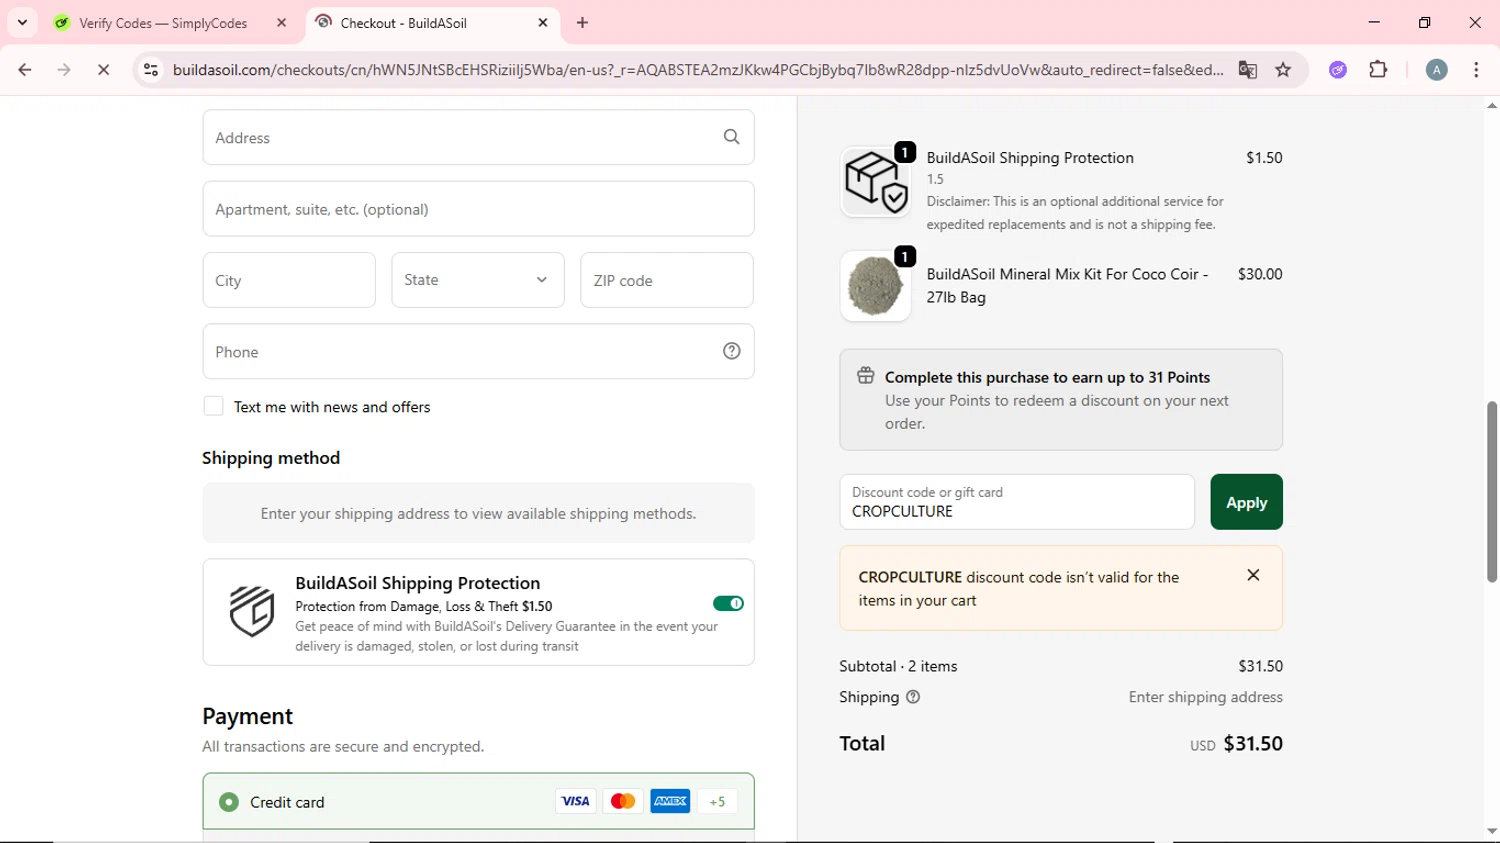Close the Verify Codes SimplyCodes tab
Image resolution: width=1500 pixels, height=843 pixels.
pyautogui.click(x=282, y=23)
